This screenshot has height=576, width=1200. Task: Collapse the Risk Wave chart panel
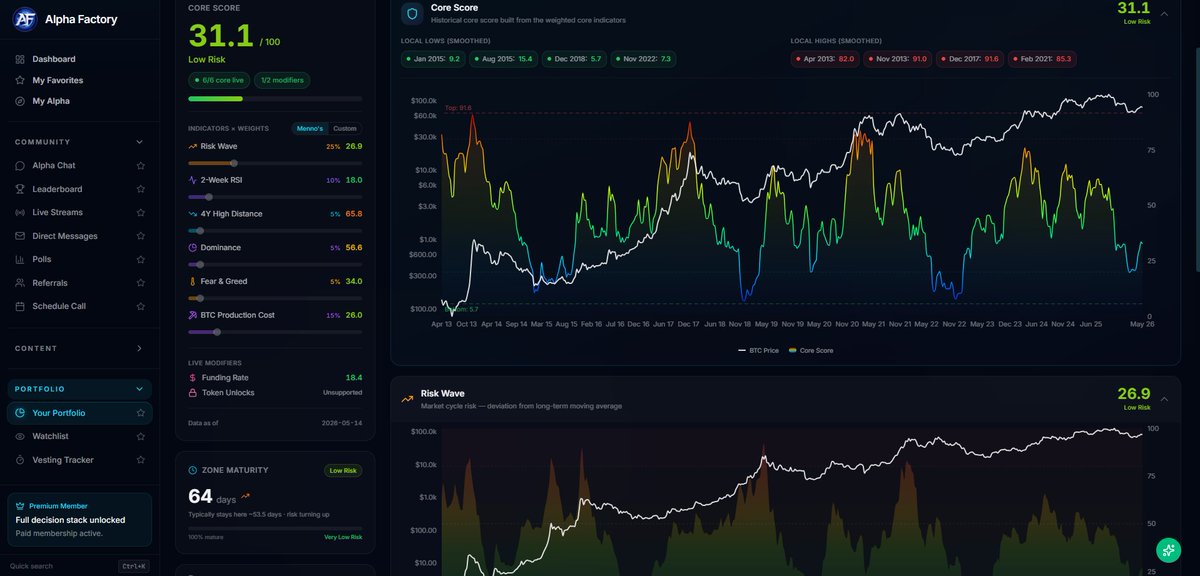[1164, 399]
